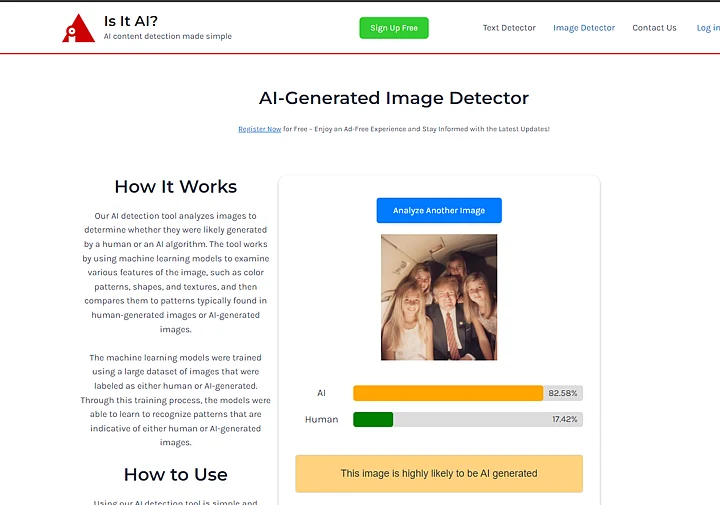Screen dimensions: 720x505
Task: Click the Human label beside the green bar
Action: (x=321, y=420)
